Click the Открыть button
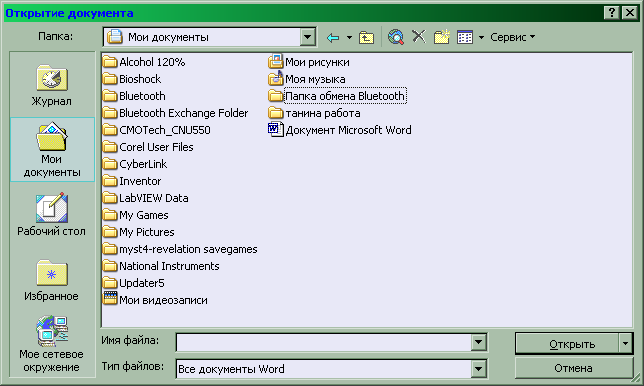This screenshot has width=644, height=386. pos(567,344)
